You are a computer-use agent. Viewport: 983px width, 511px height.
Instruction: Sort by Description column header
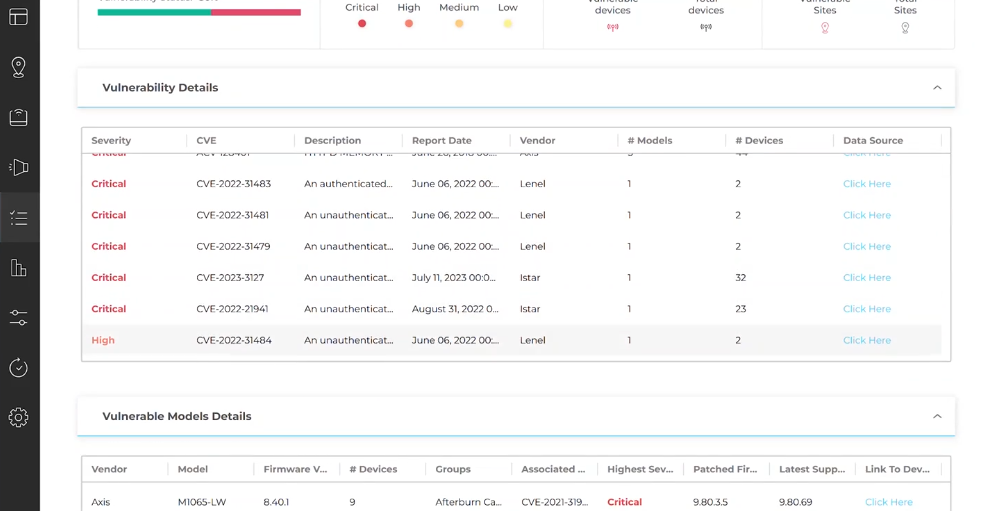tap(332, 140)
